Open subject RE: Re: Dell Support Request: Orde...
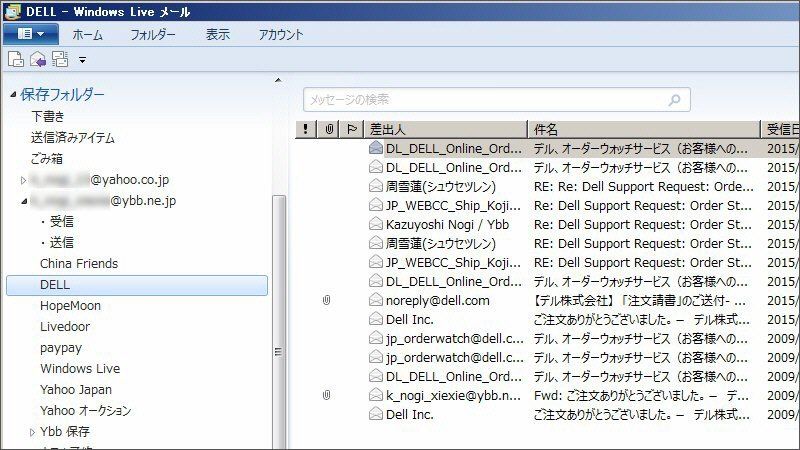 click(644, 187)
